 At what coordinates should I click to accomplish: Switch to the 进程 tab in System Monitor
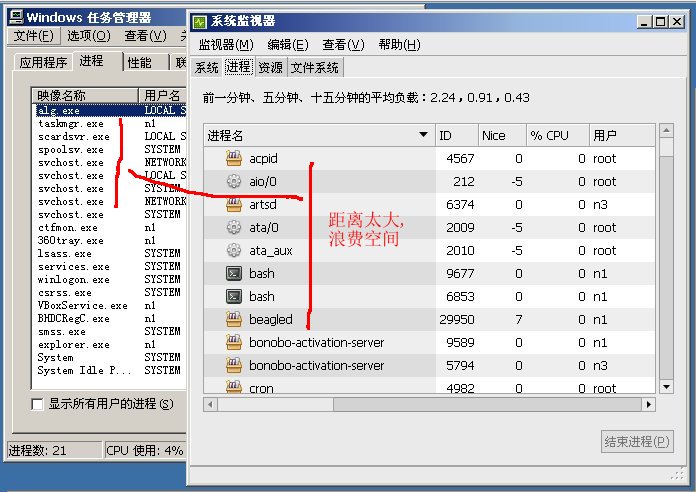pos(238,67)
